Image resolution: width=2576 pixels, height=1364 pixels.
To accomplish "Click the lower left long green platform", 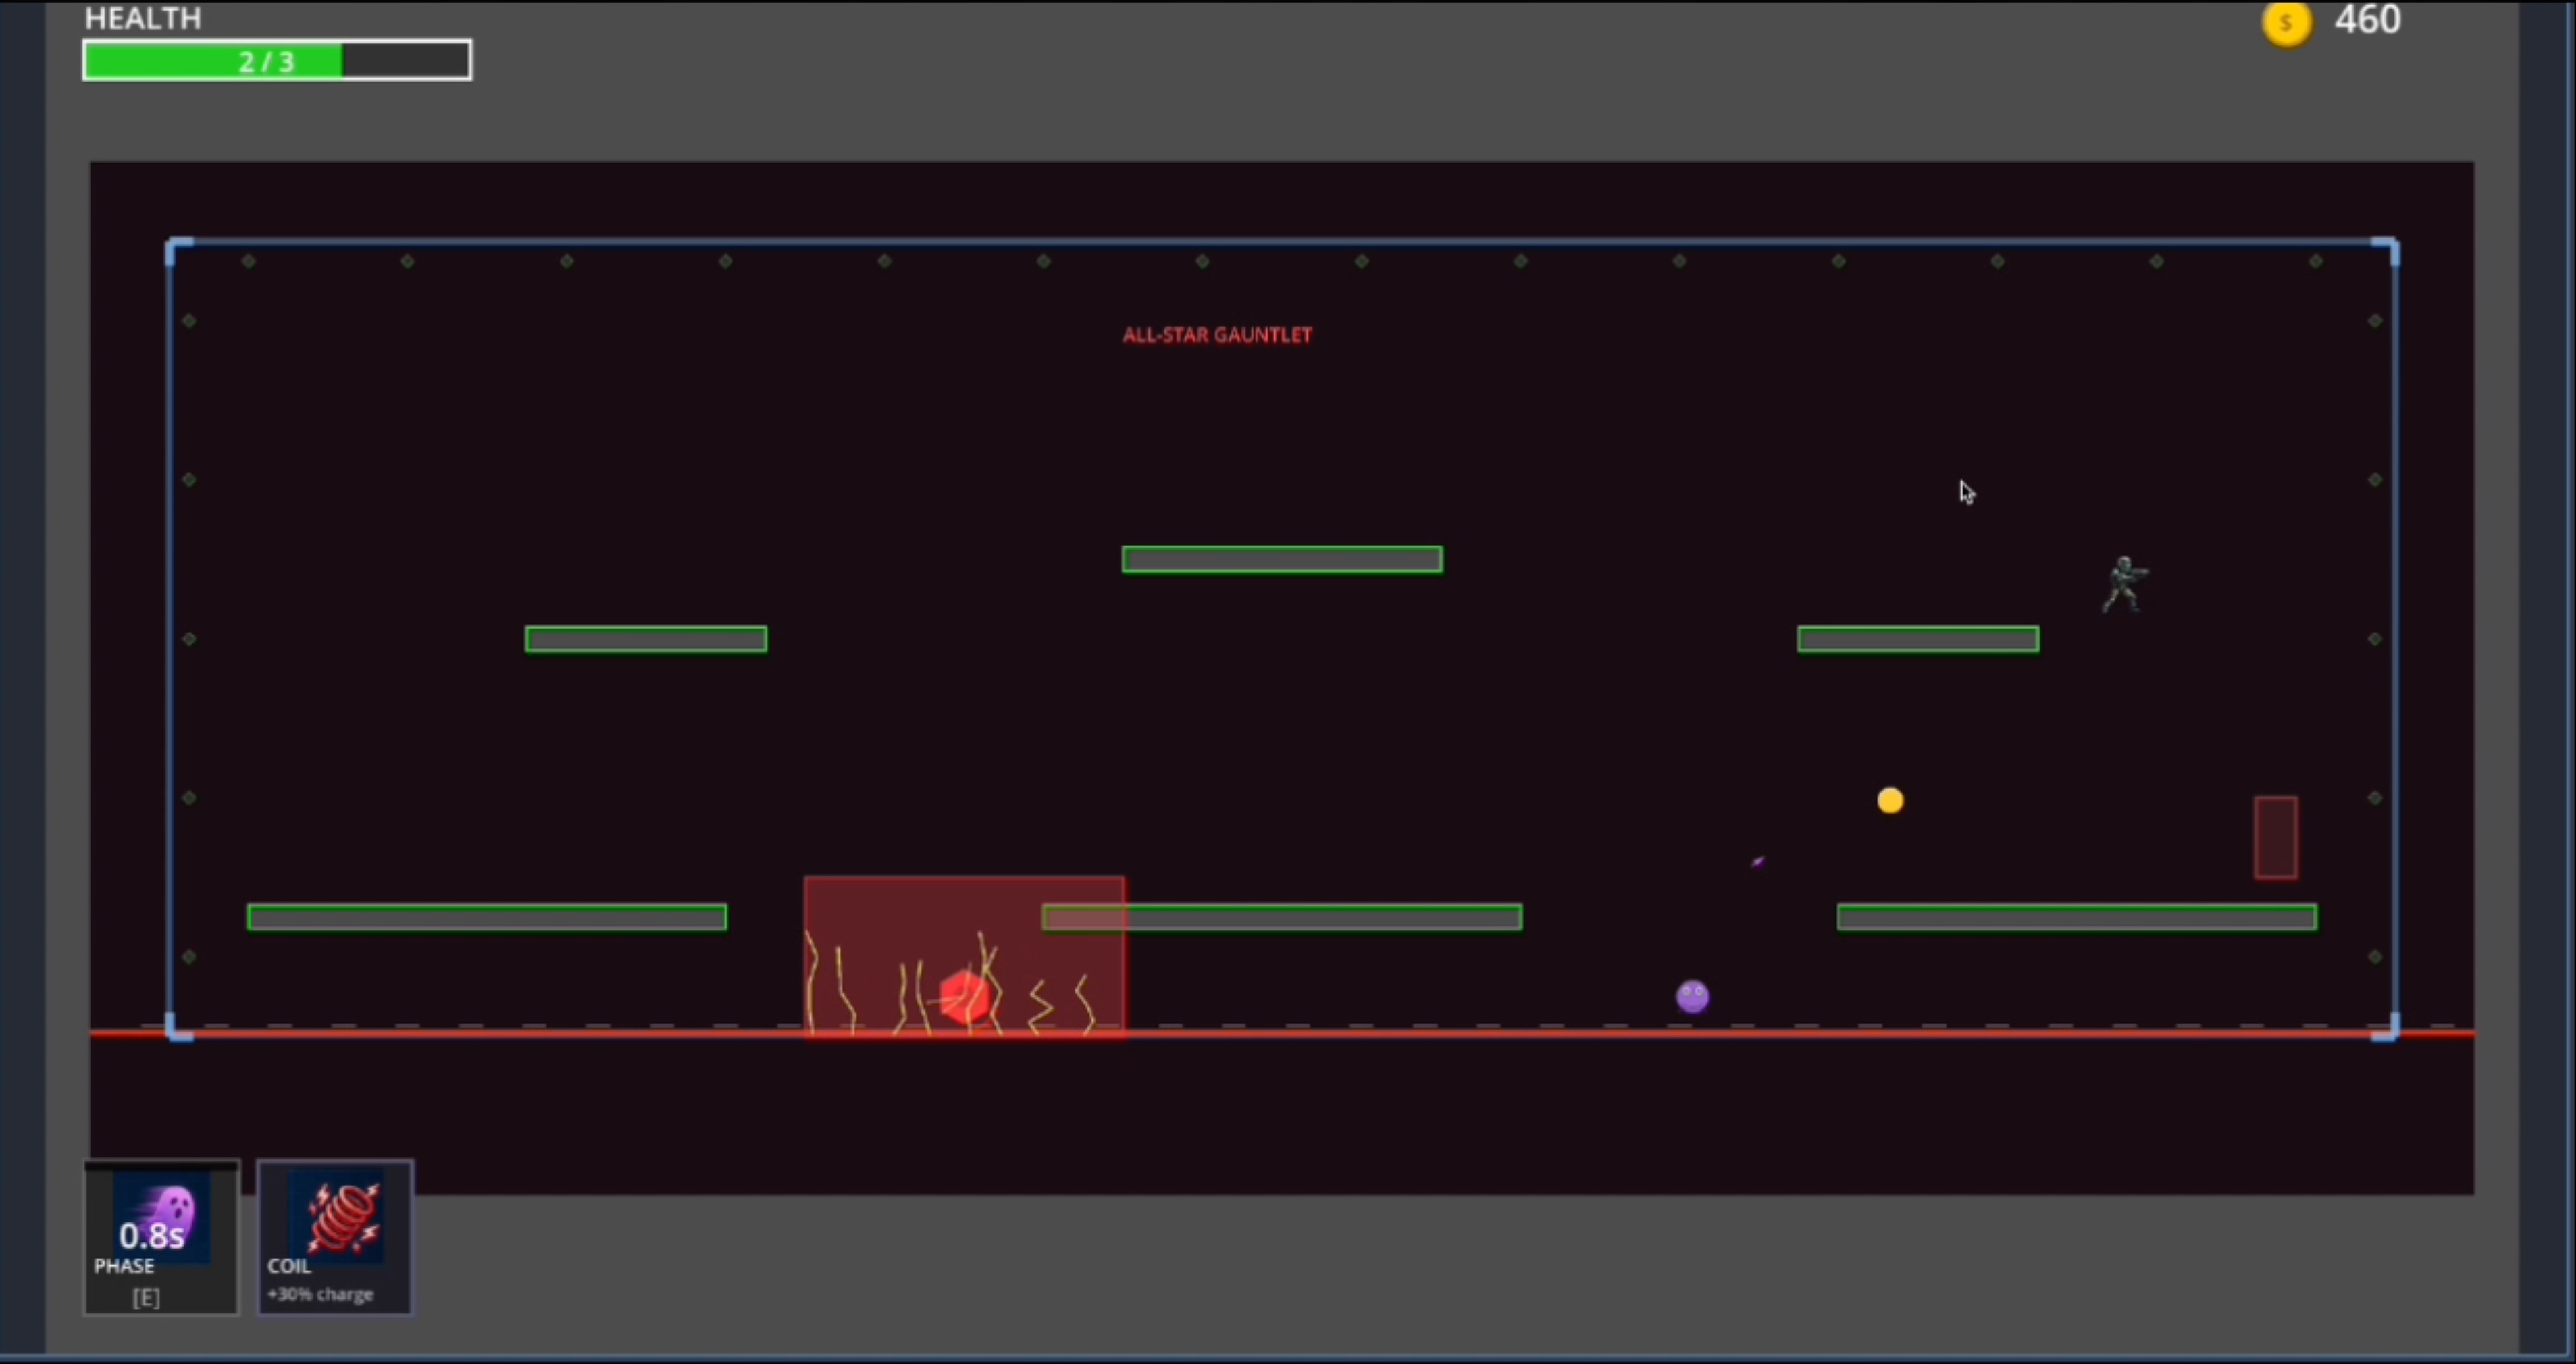I will point(486,917).
